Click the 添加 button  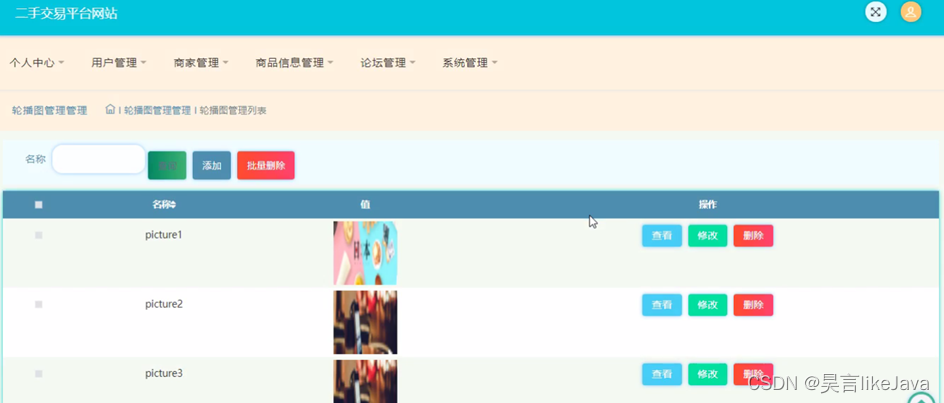(x=212, y=166)
